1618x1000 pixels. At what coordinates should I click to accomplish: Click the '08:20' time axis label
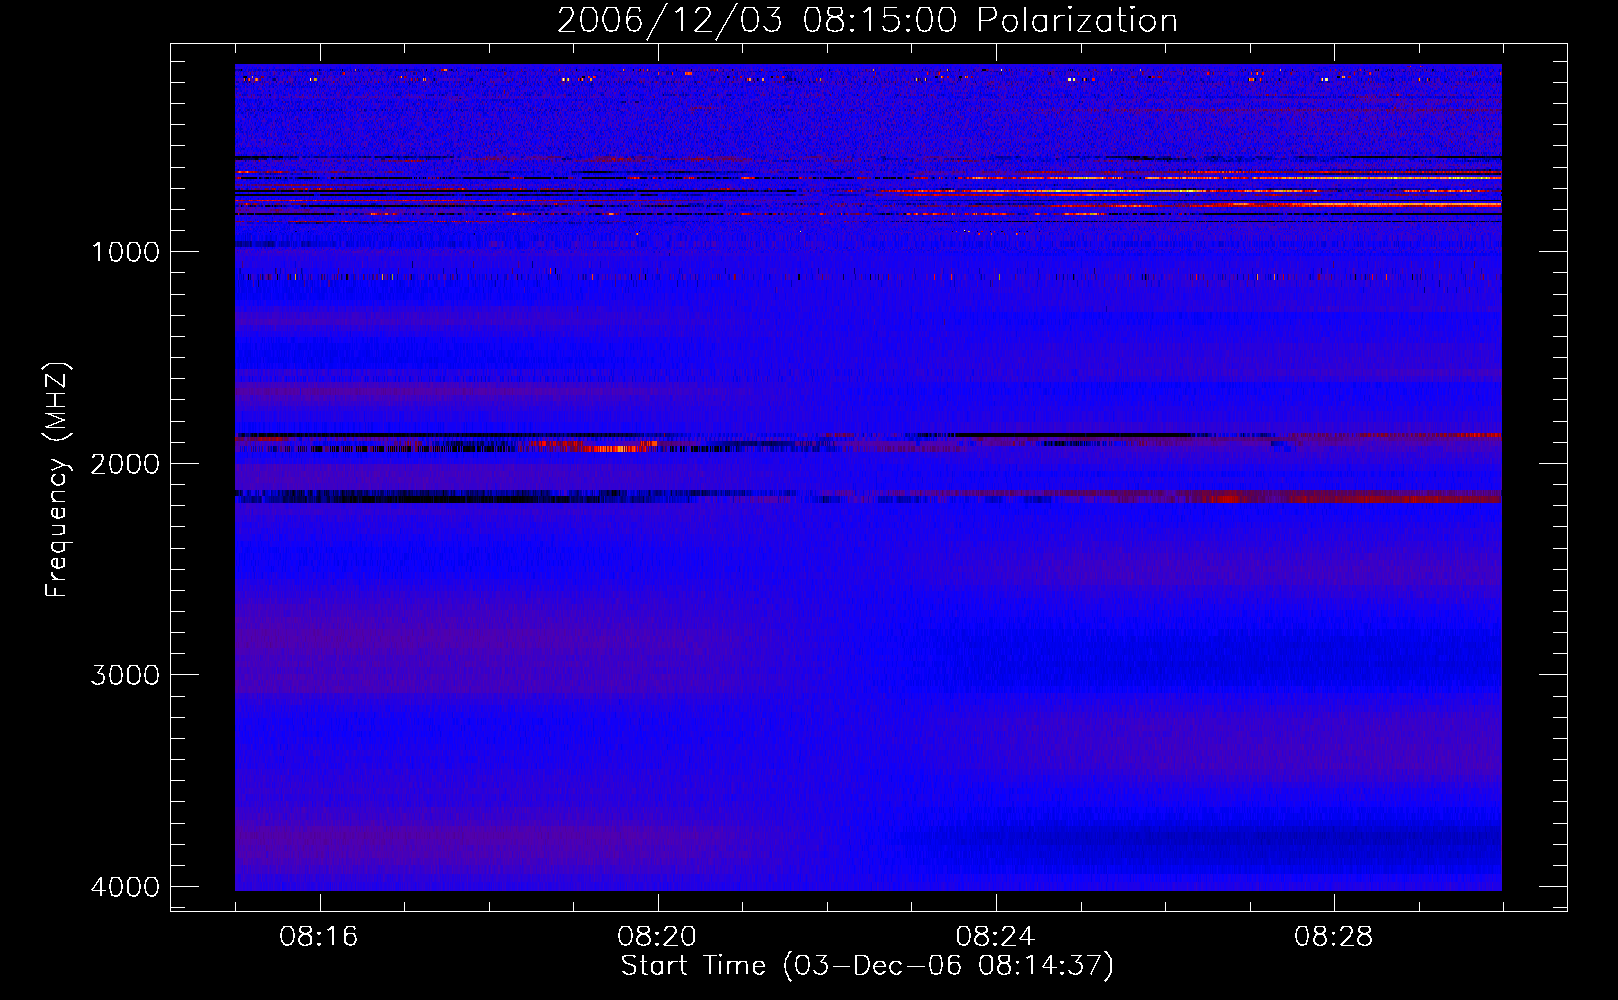(x=657, y=937)
